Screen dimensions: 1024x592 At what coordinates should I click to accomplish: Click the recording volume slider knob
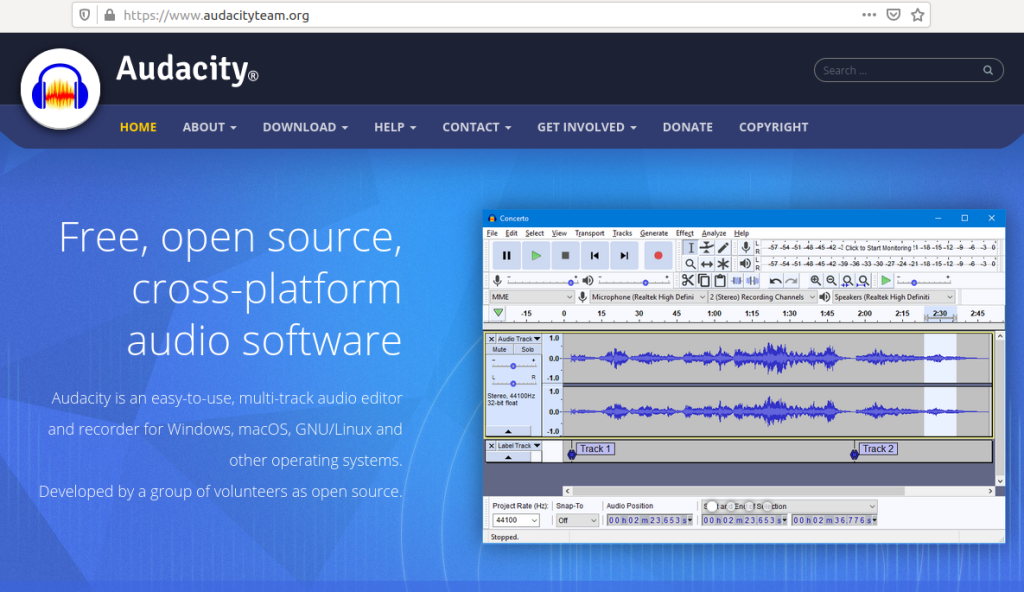(x=571, y=282)
